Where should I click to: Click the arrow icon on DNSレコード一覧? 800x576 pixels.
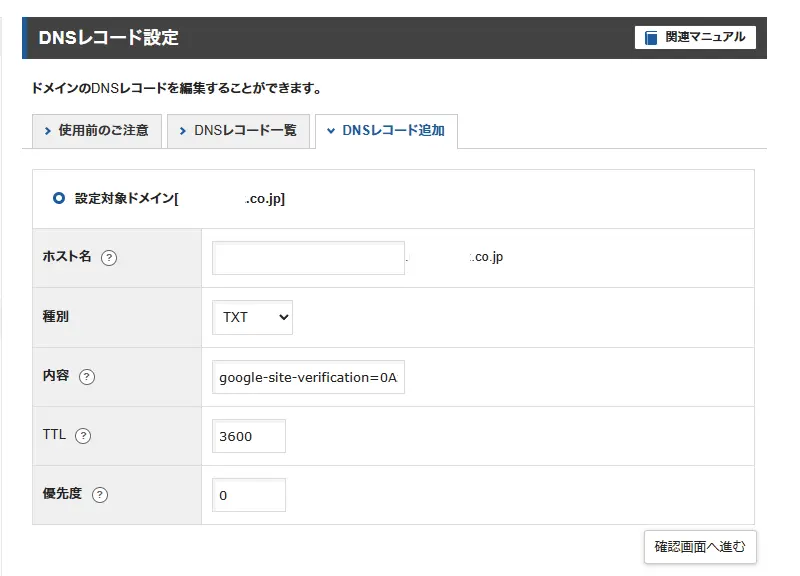[x=183, y=131]
